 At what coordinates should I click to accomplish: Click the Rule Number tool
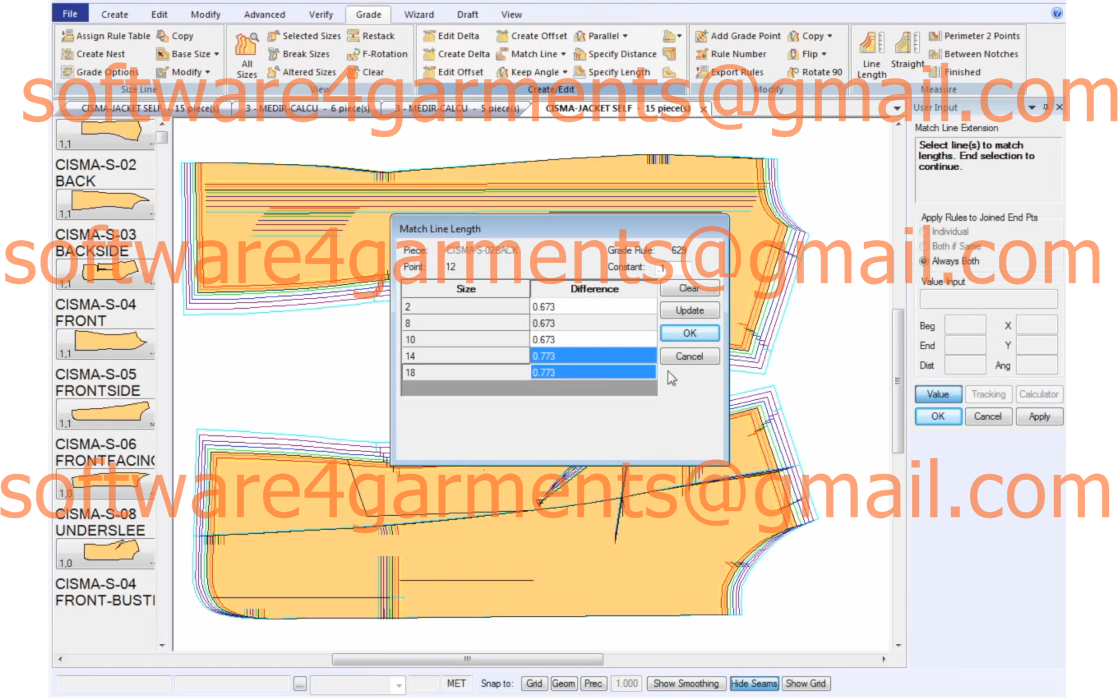tap(731, 53)
